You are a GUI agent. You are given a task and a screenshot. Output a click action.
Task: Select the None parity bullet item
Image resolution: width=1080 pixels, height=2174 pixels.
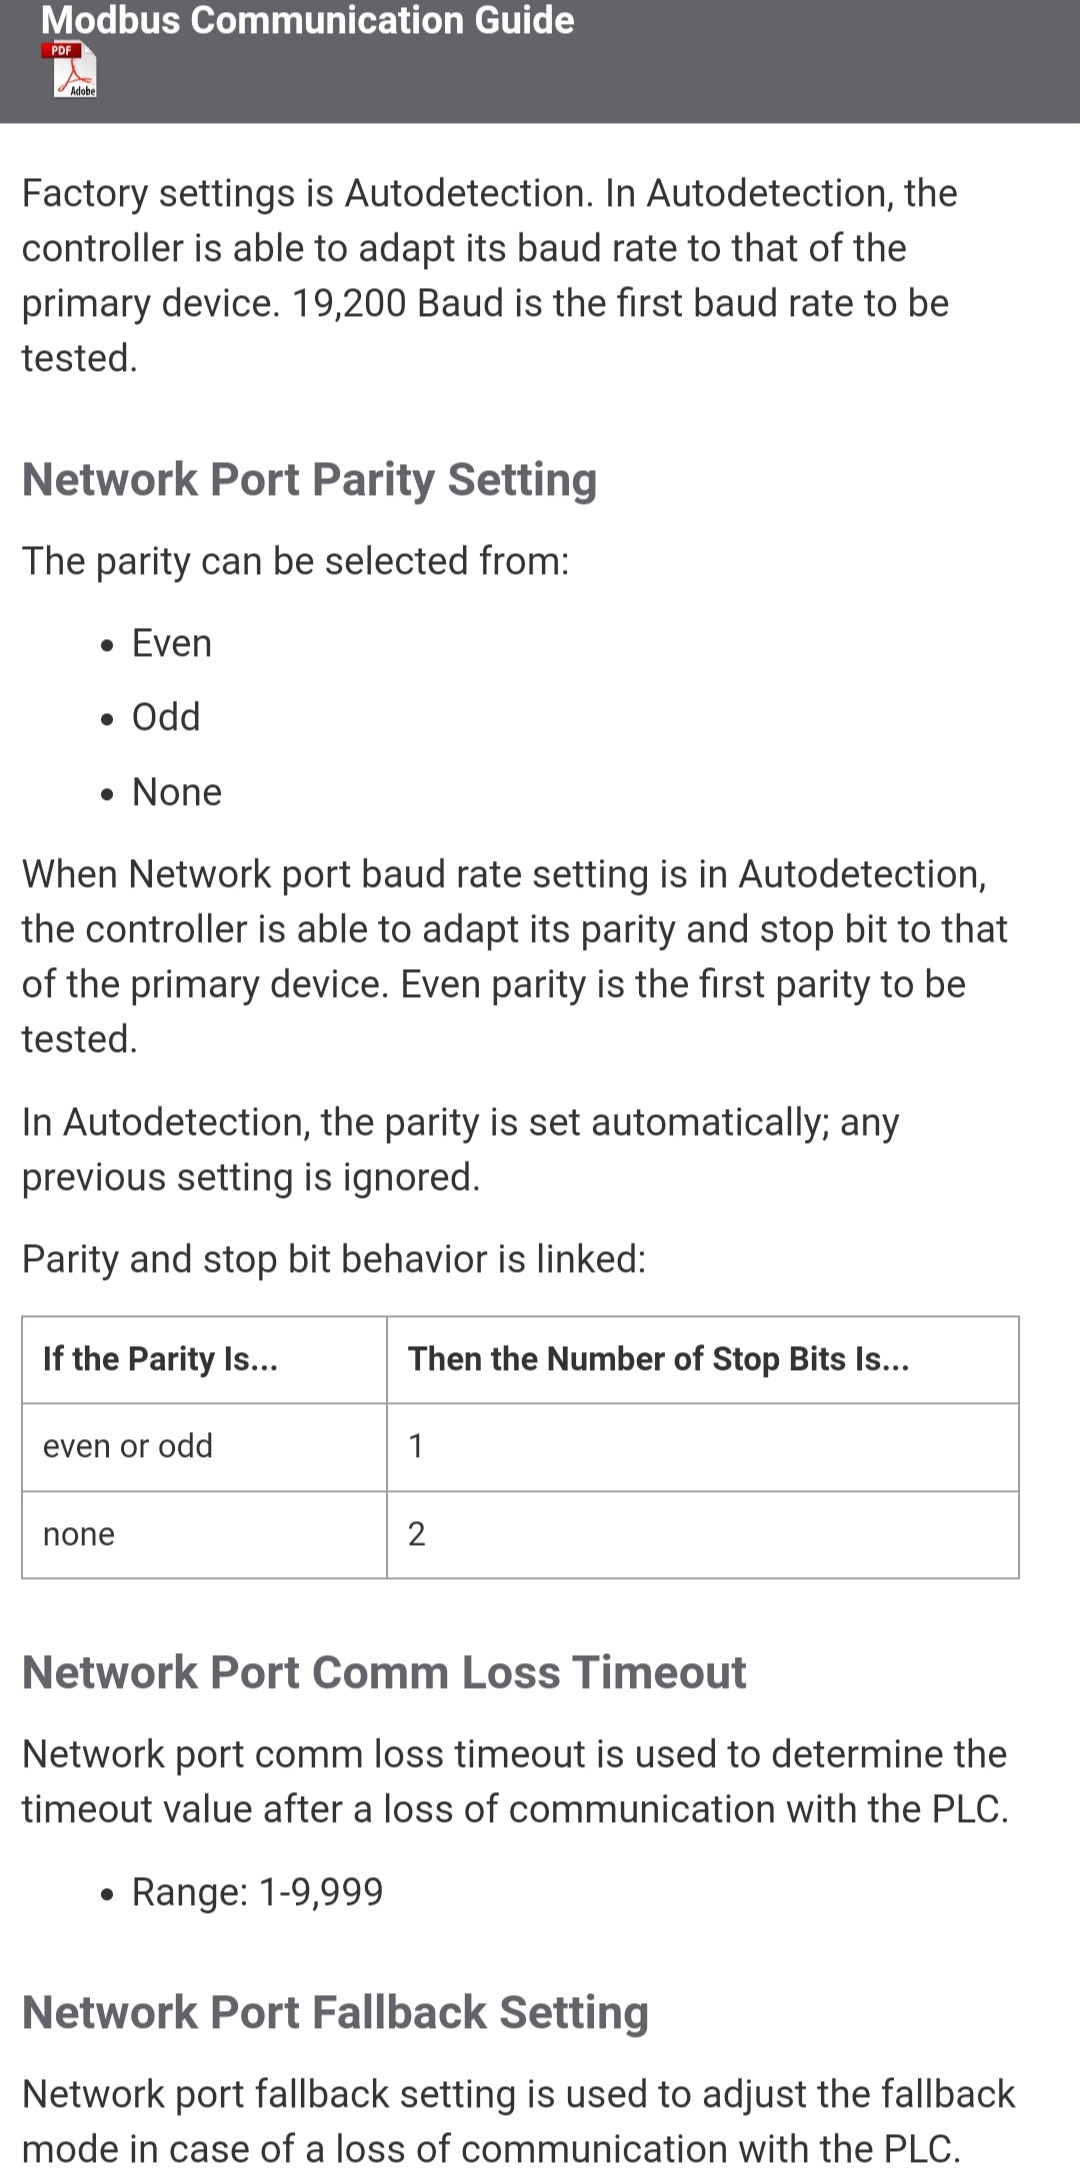[x=176, y=792]
